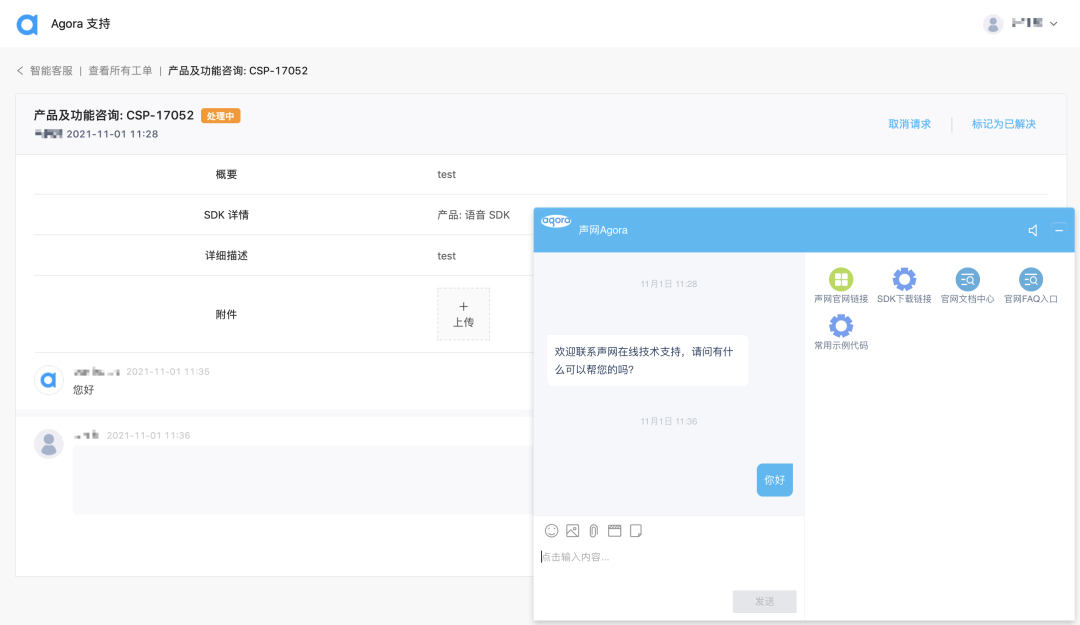Click the Agora logo in header
Screen dimensions: 1080x625
(27, 24)
